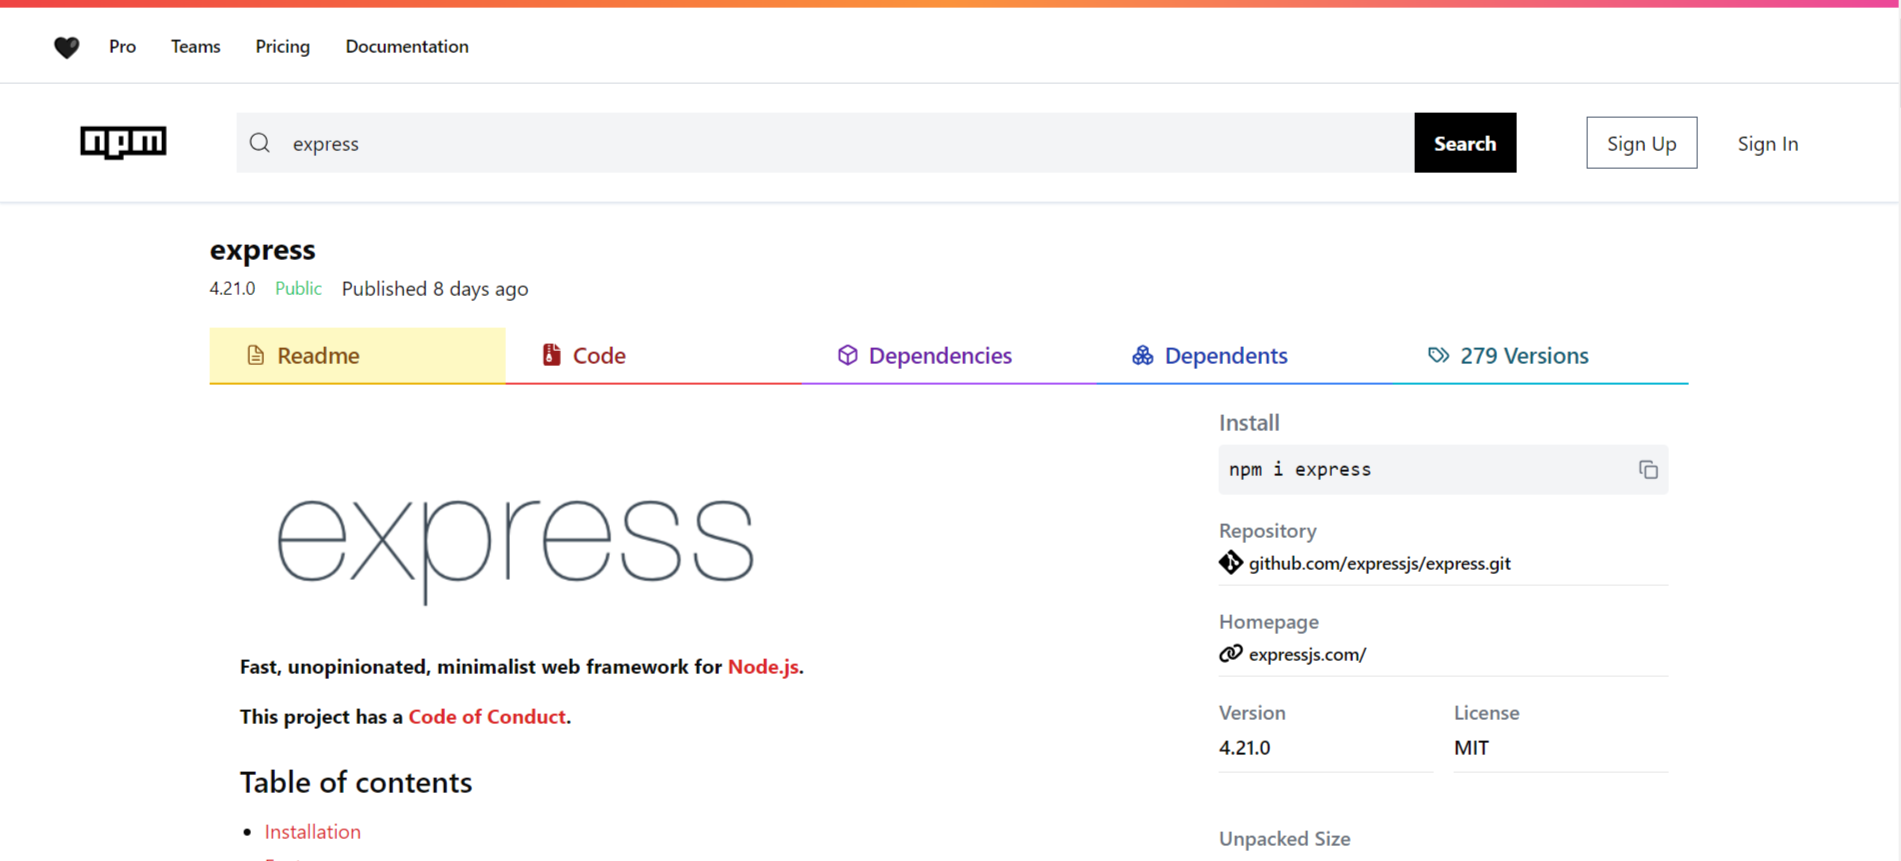Open the Node.js link

pos(763,666)
